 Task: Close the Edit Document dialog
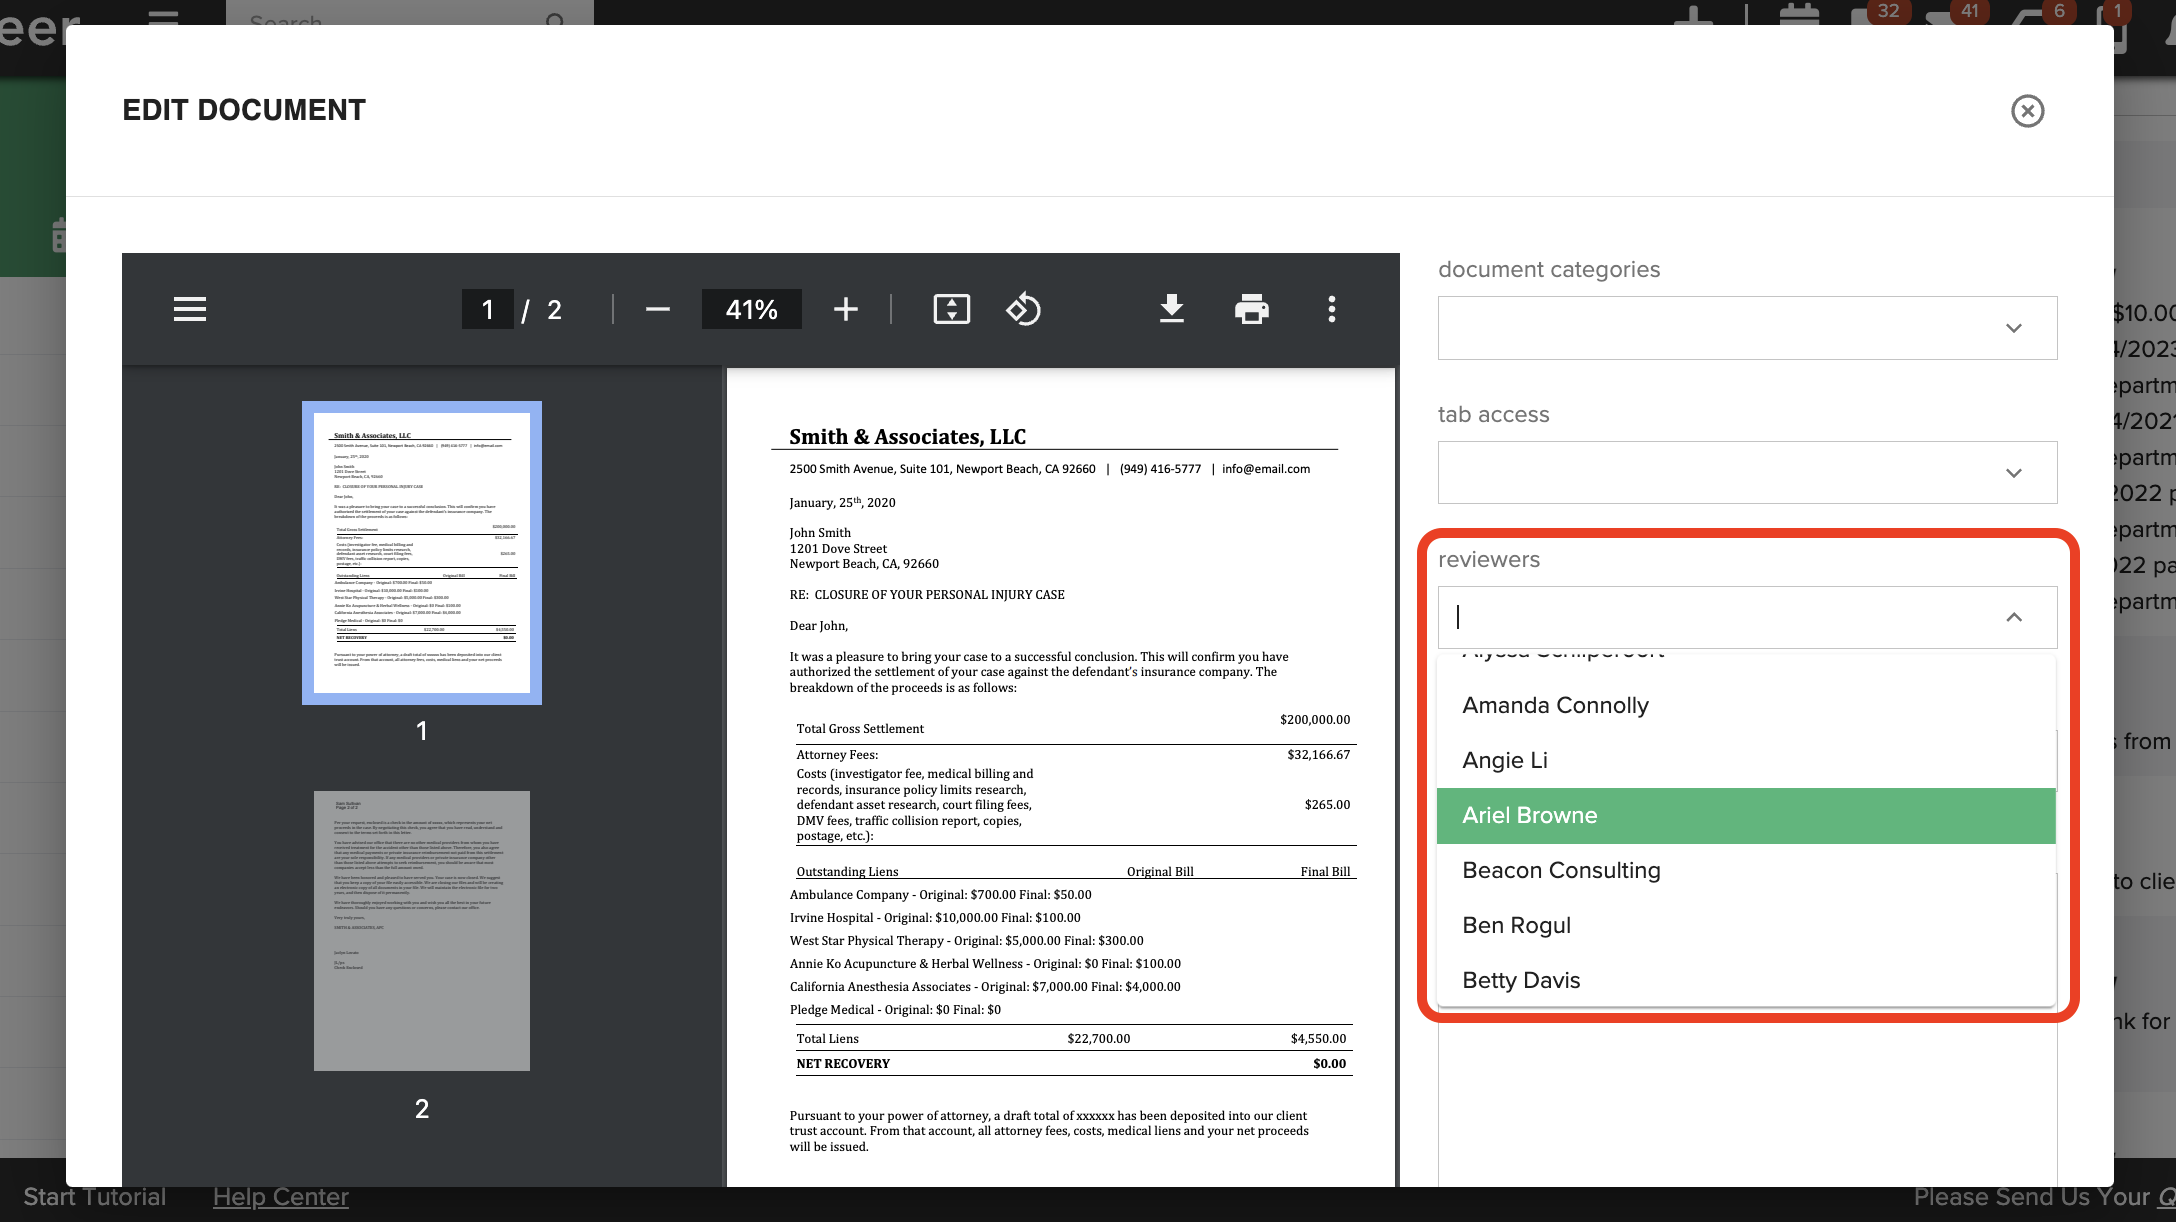coord(2027,111)
